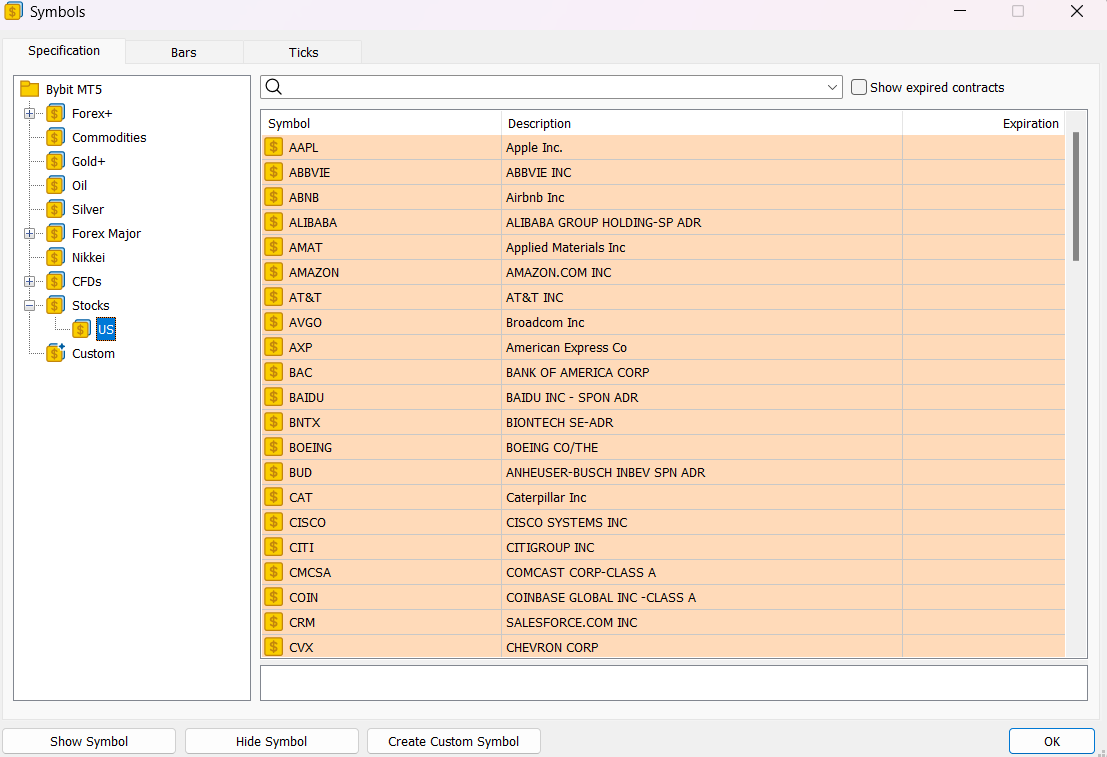
Task: Click the COIN row symbol icon
Action: pos(273,597)
